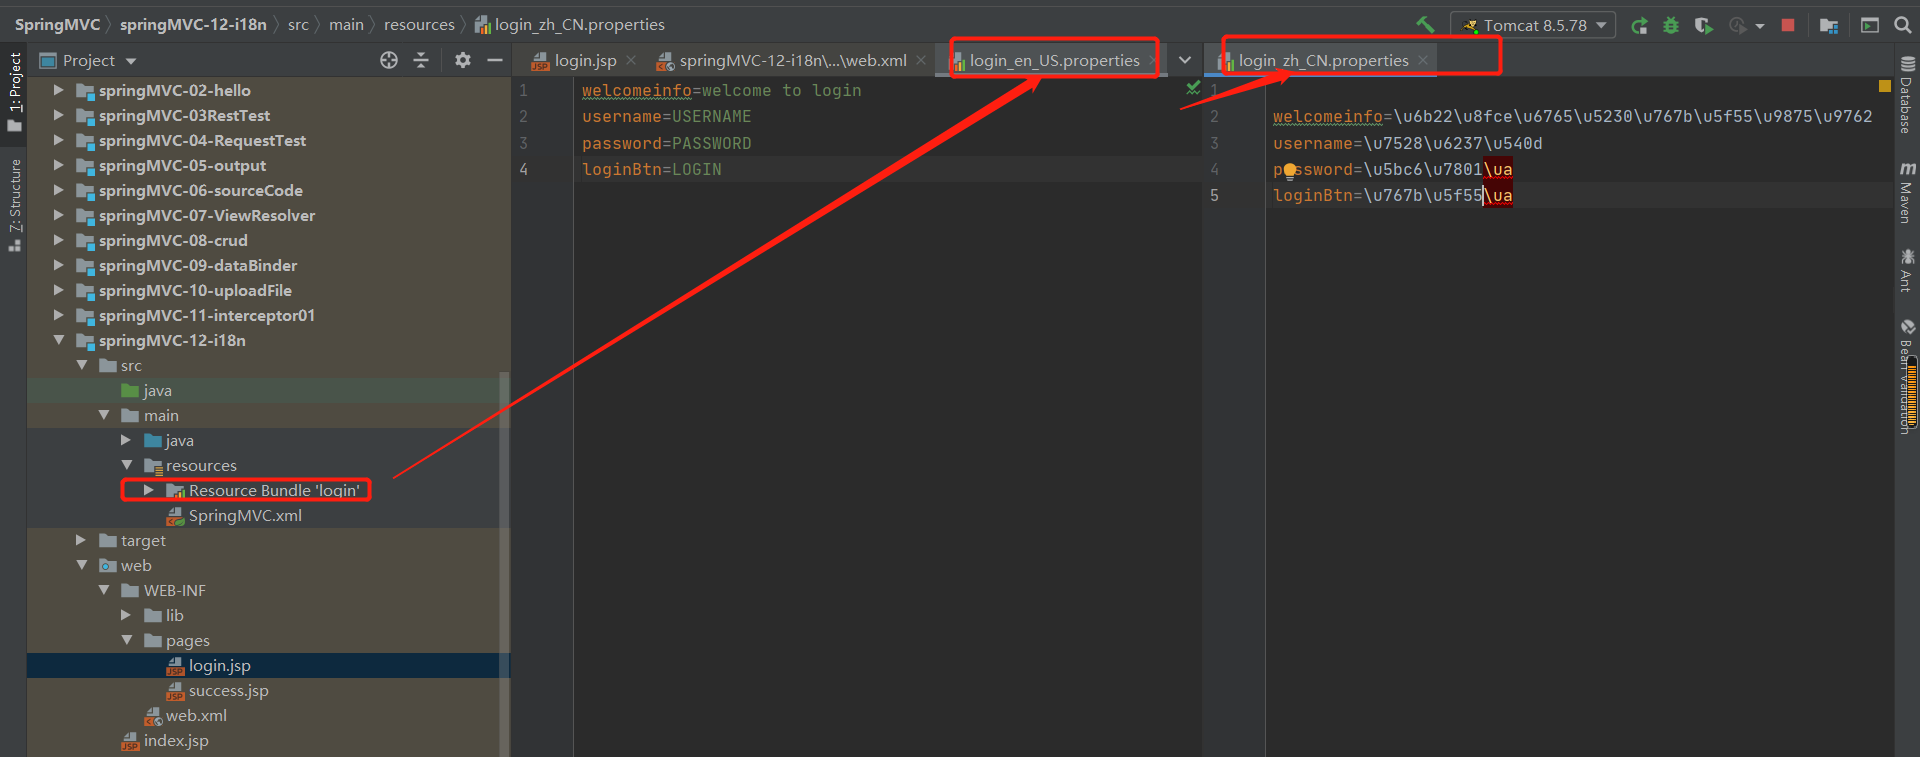Open the Ant tool window
The image size is (1920, 757).
pos(1907,270)
